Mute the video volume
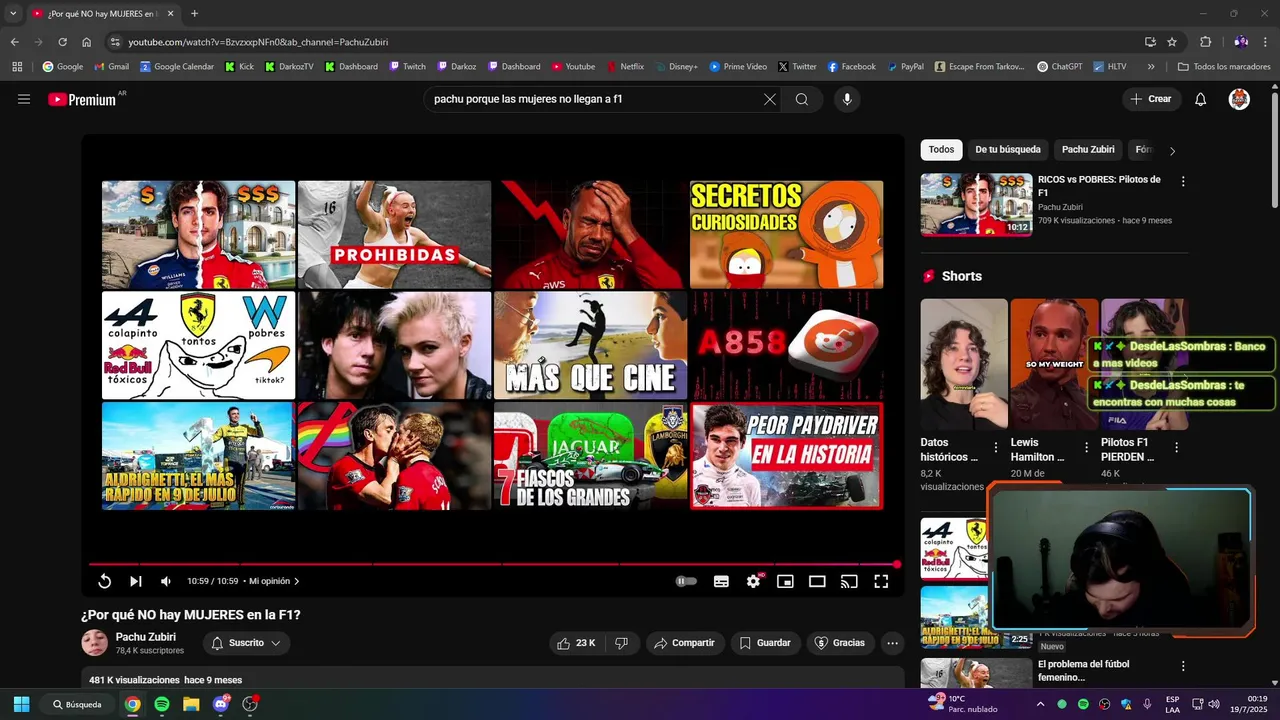The image size is (1280, 720). 166,581
